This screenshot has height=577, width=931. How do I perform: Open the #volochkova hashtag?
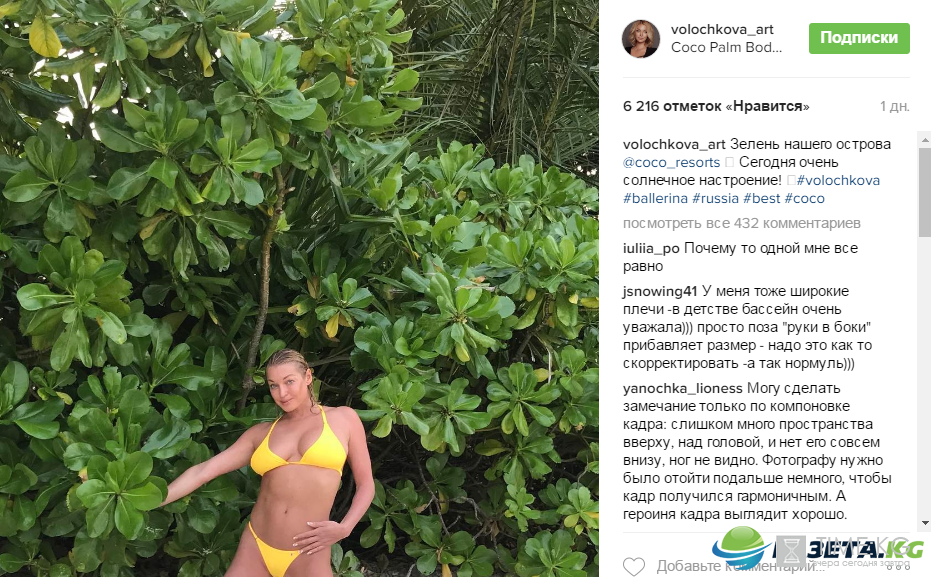838,180
